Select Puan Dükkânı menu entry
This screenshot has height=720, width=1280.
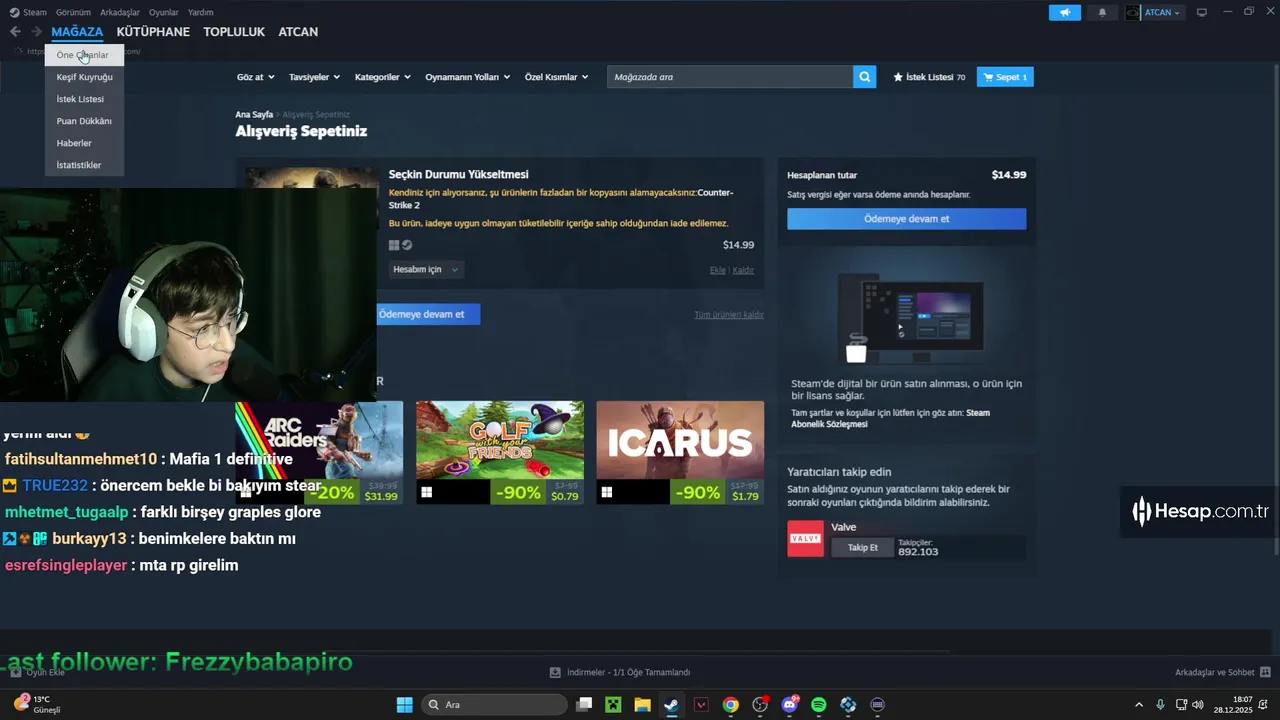coord(84,121)
